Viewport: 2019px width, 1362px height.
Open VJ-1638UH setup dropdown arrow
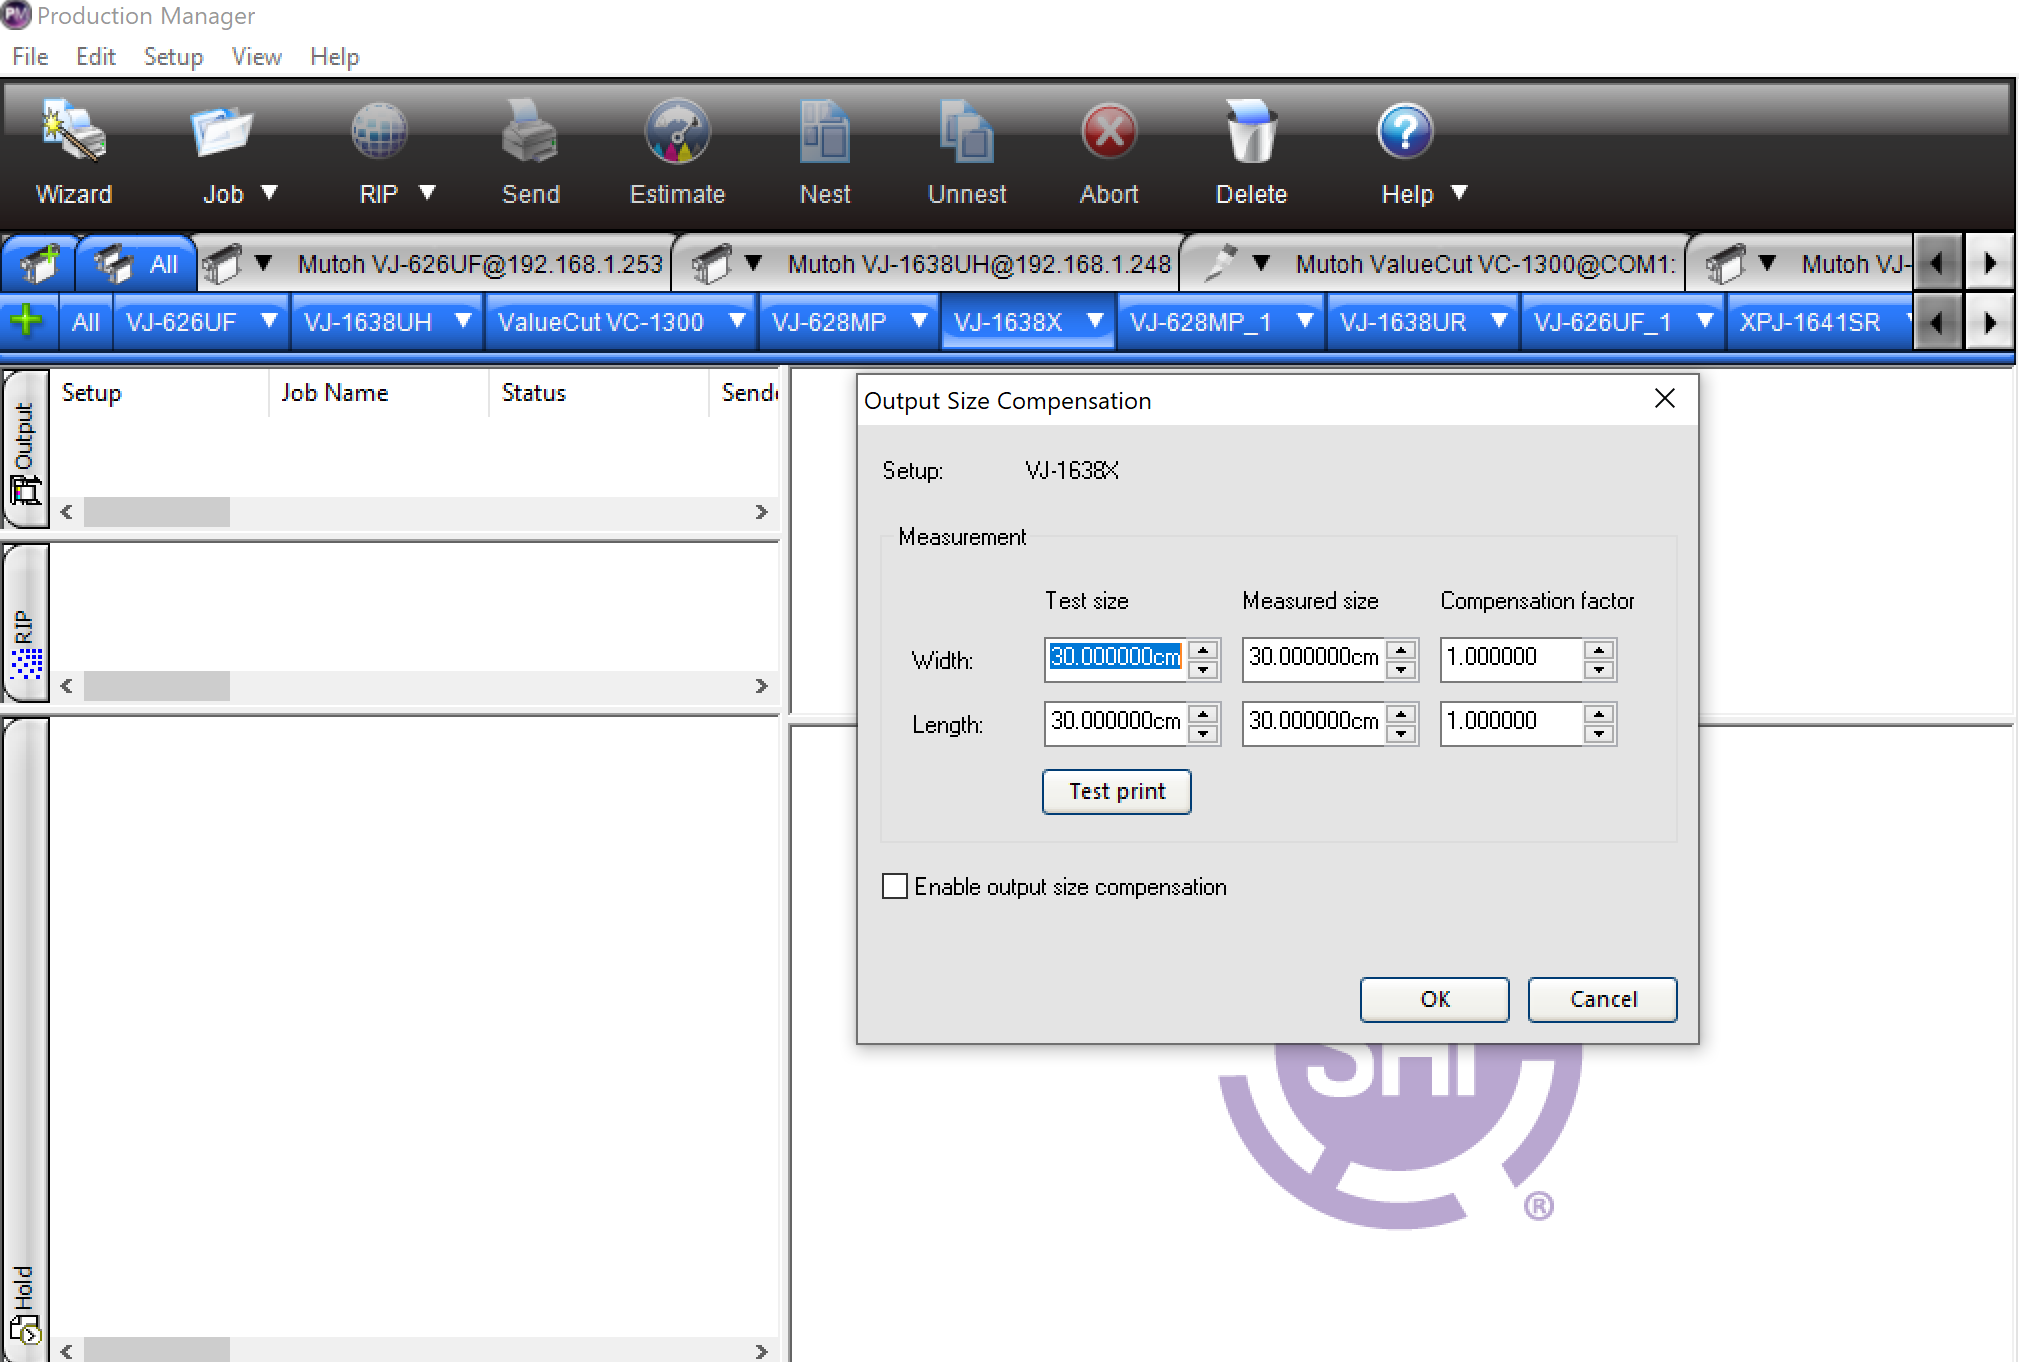tap(463, 321)
